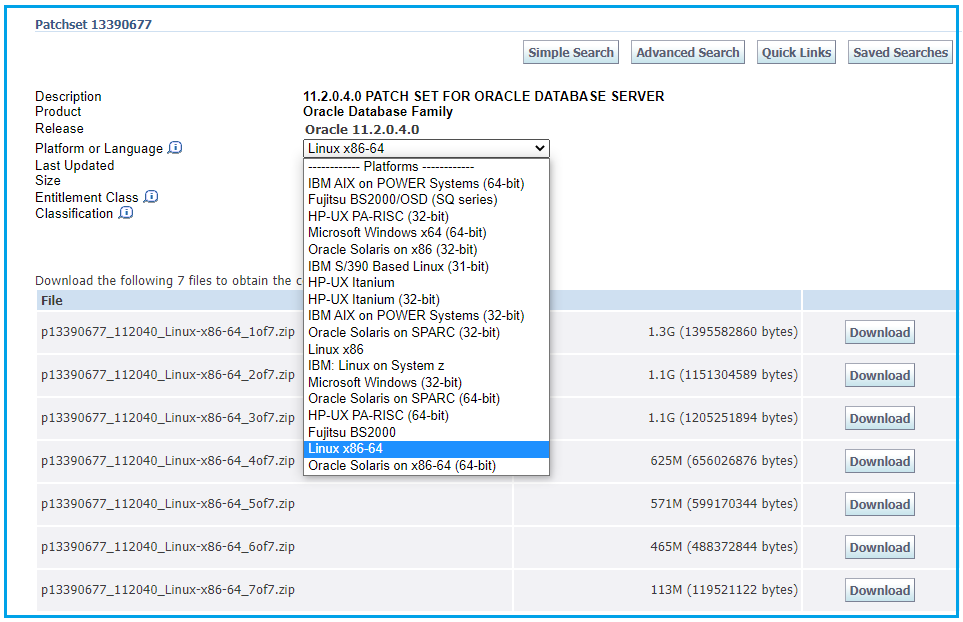Image resolution: width=963 pixels, height=622 pixels.
Task: Select IBM: Linux on System z
Action: [x=426, y=365]
